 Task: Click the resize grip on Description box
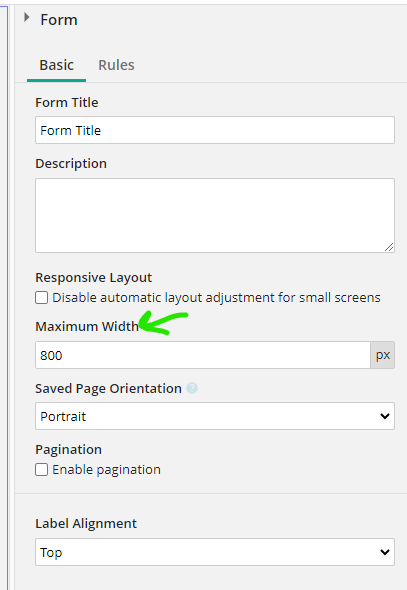(x=389, y=247)
